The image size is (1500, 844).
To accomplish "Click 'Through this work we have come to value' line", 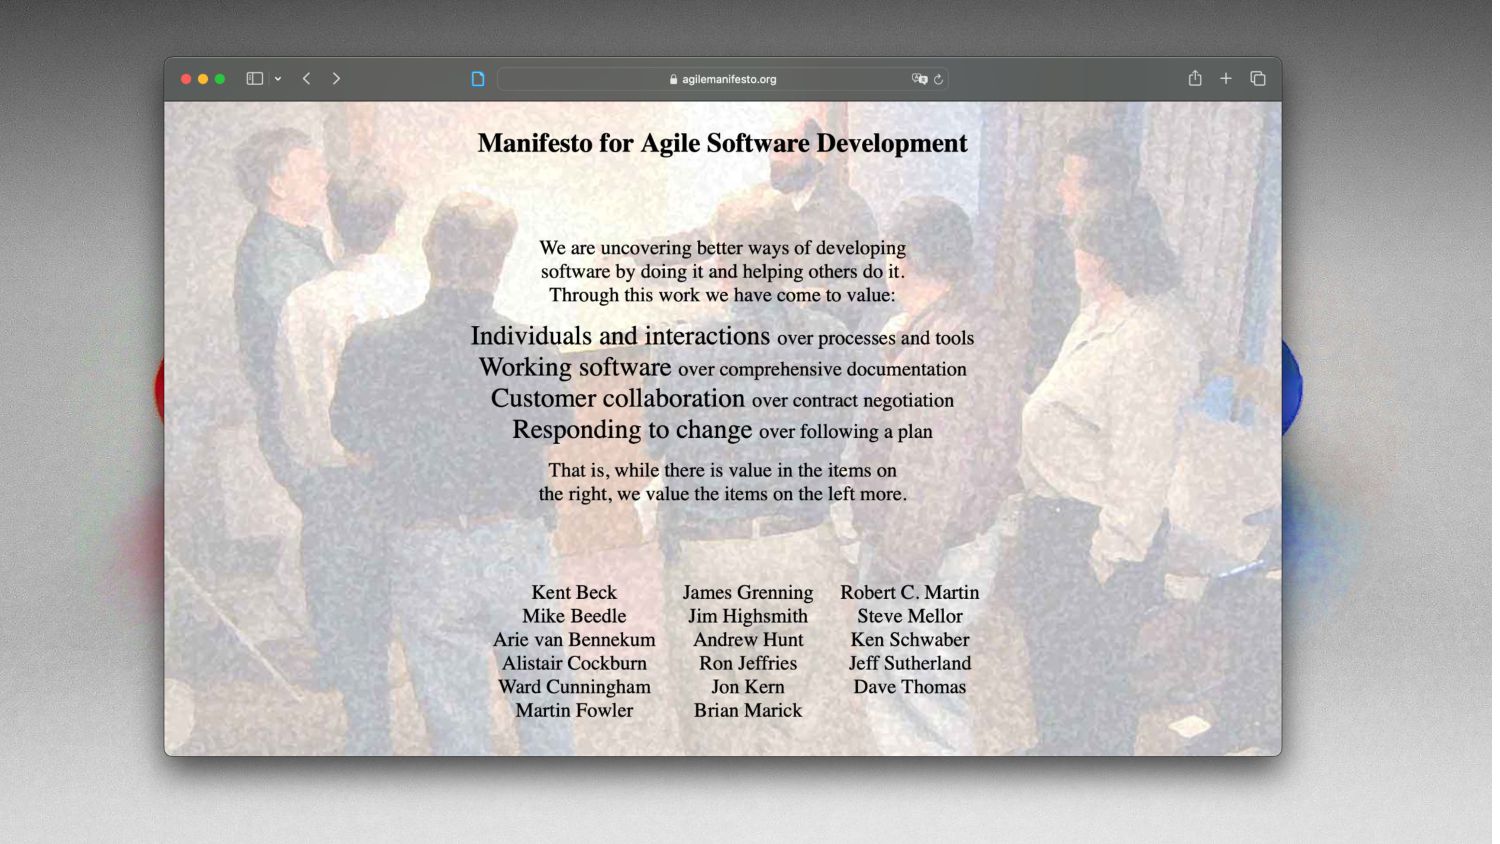I will tap(722, 295).
